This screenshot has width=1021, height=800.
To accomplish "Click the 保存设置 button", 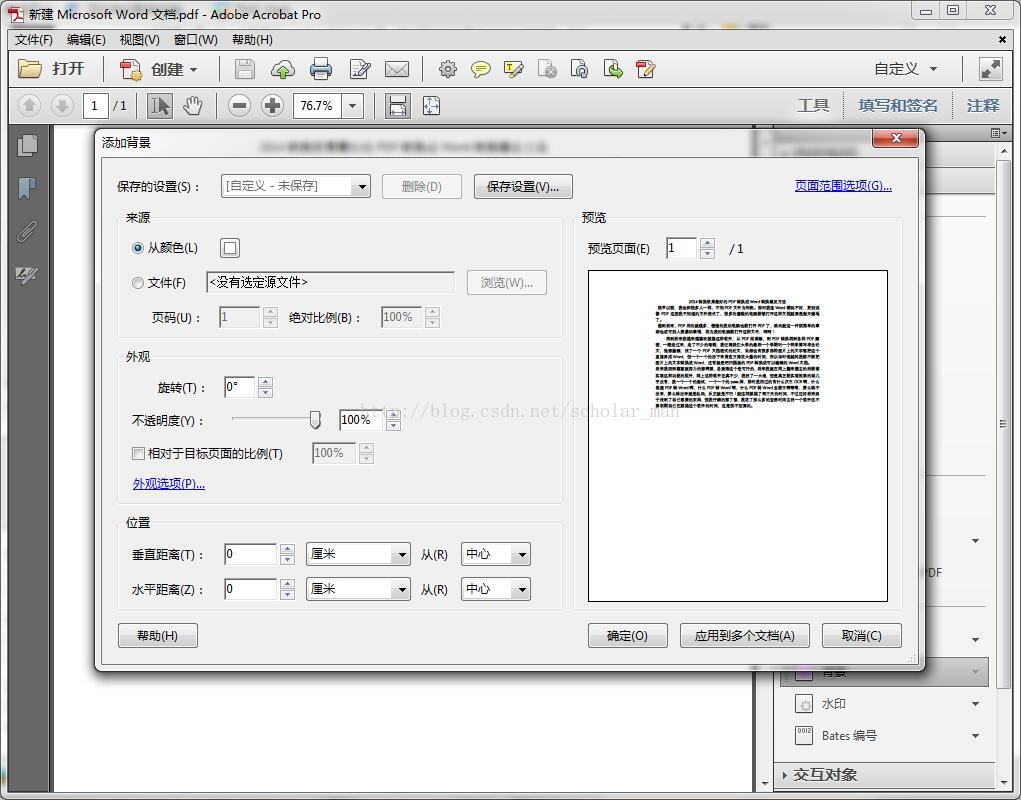I will [x=523, y=187].
